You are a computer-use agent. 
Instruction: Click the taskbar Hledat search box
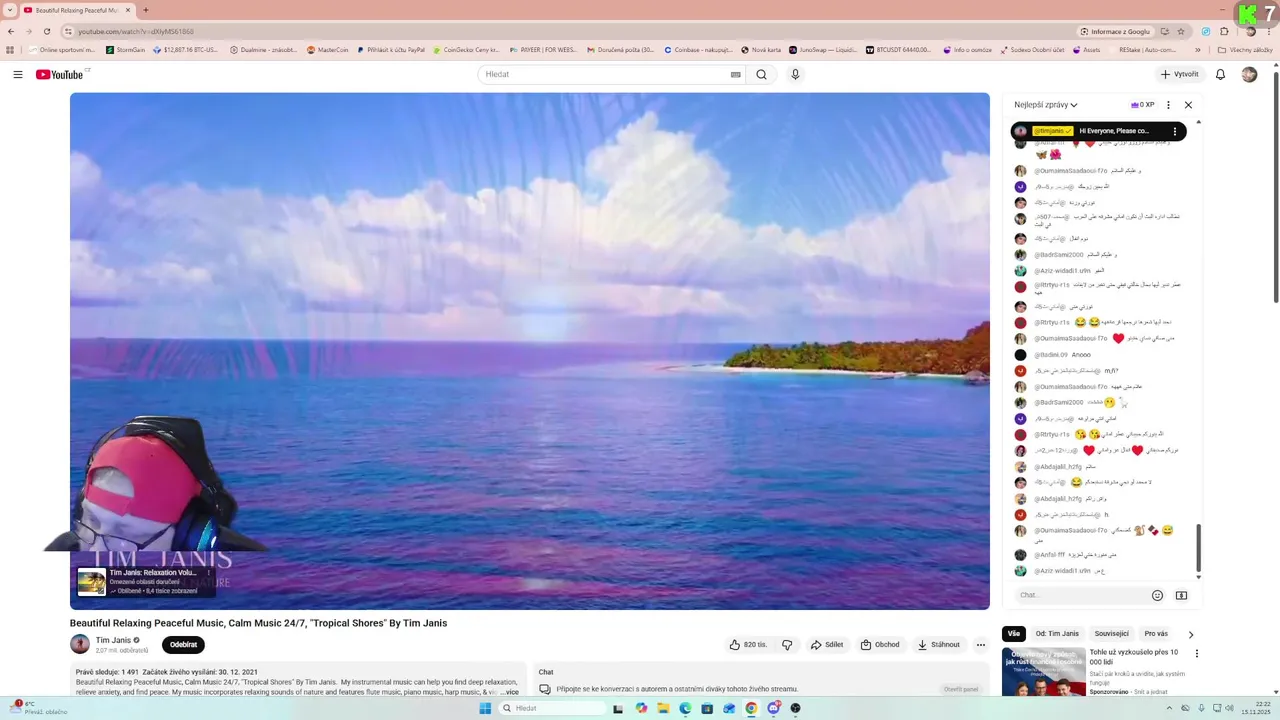pyautogui.click(x=553, y=708)
